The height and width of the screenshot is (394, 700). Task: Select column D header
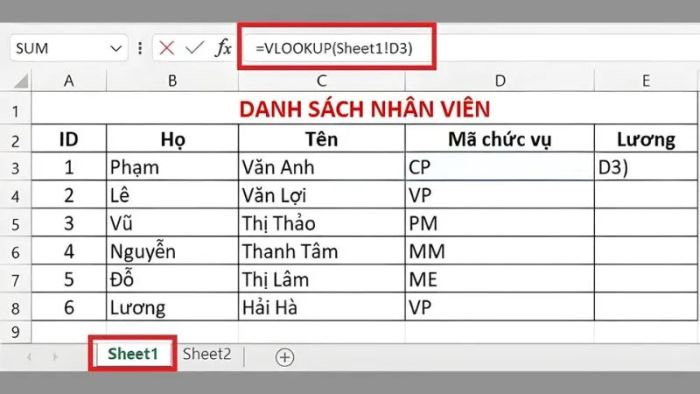[500, 81]
